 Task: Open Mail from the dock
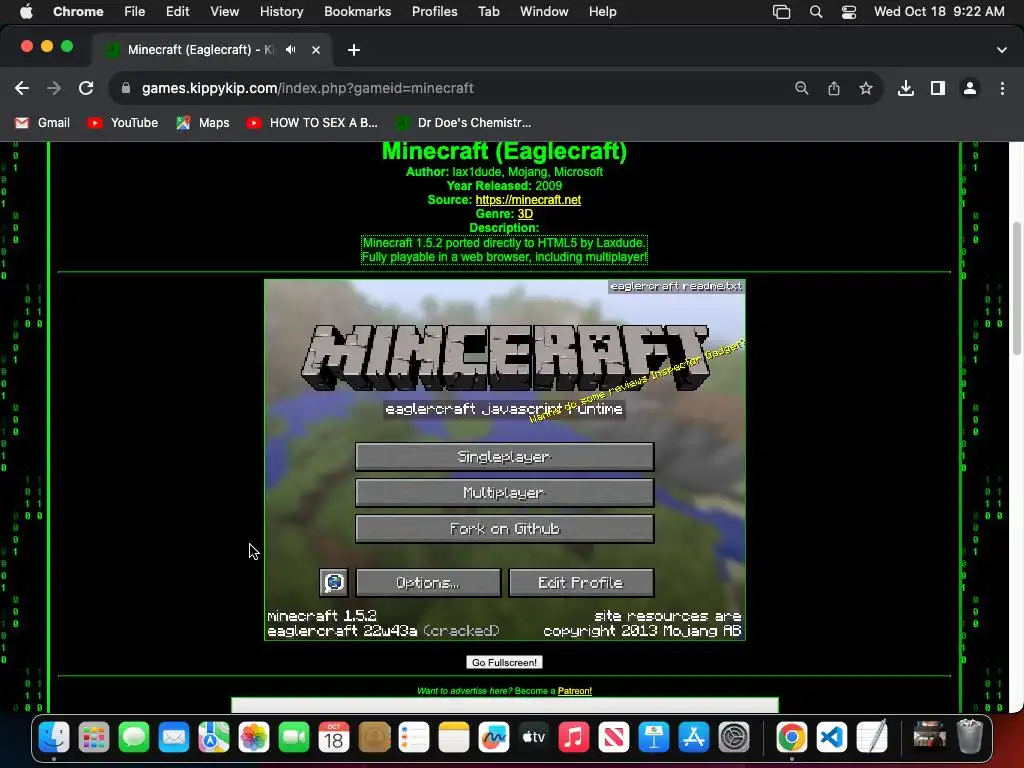(174, 738)
